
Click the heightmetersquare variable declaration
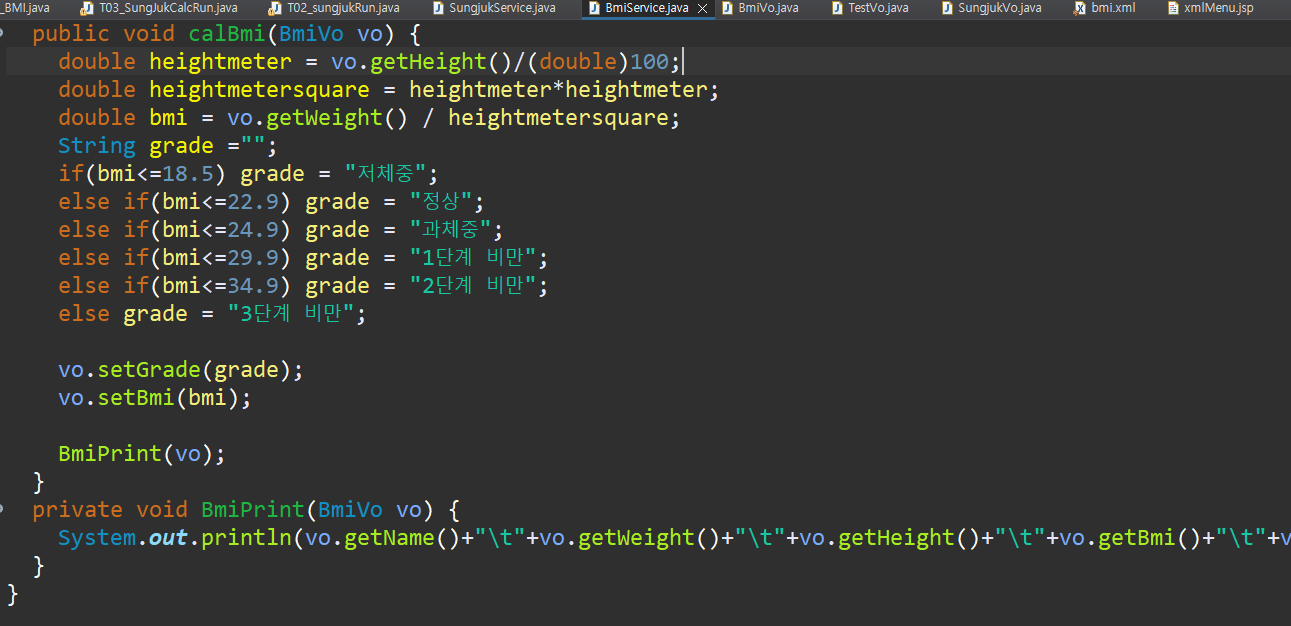pos(259,90)
